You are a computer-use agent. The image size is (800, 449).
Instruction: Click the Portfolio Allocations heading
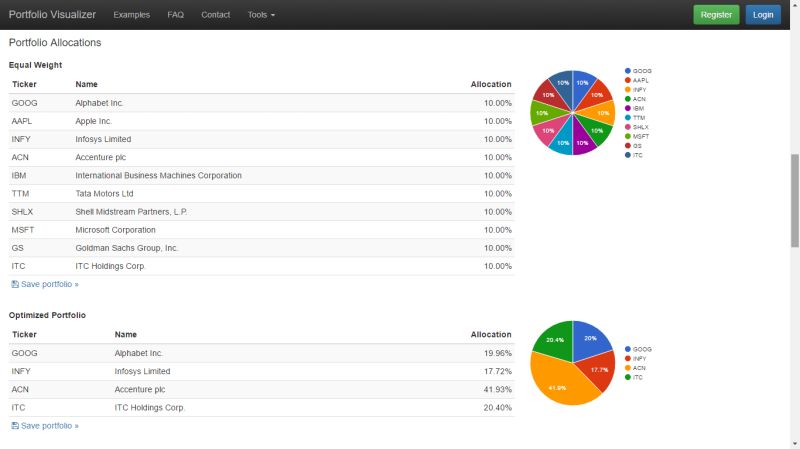(x=55, y=43)
